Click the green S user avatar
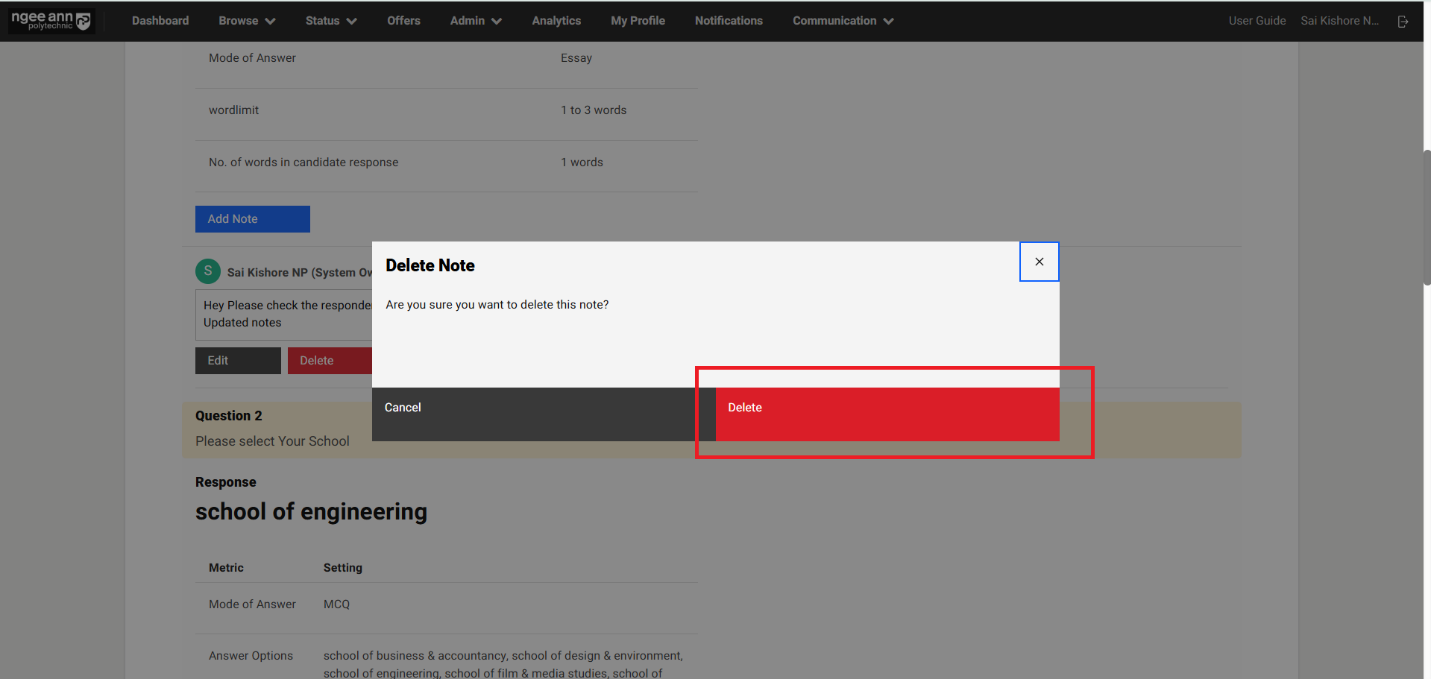Viewport: 1431px width, 679px height. tap(207, 271)
